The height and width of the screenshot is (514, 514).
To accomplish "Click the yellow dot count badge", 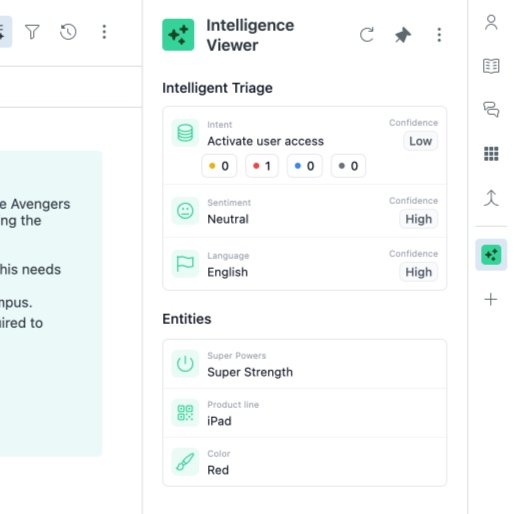I will click(x=219, y=166).
